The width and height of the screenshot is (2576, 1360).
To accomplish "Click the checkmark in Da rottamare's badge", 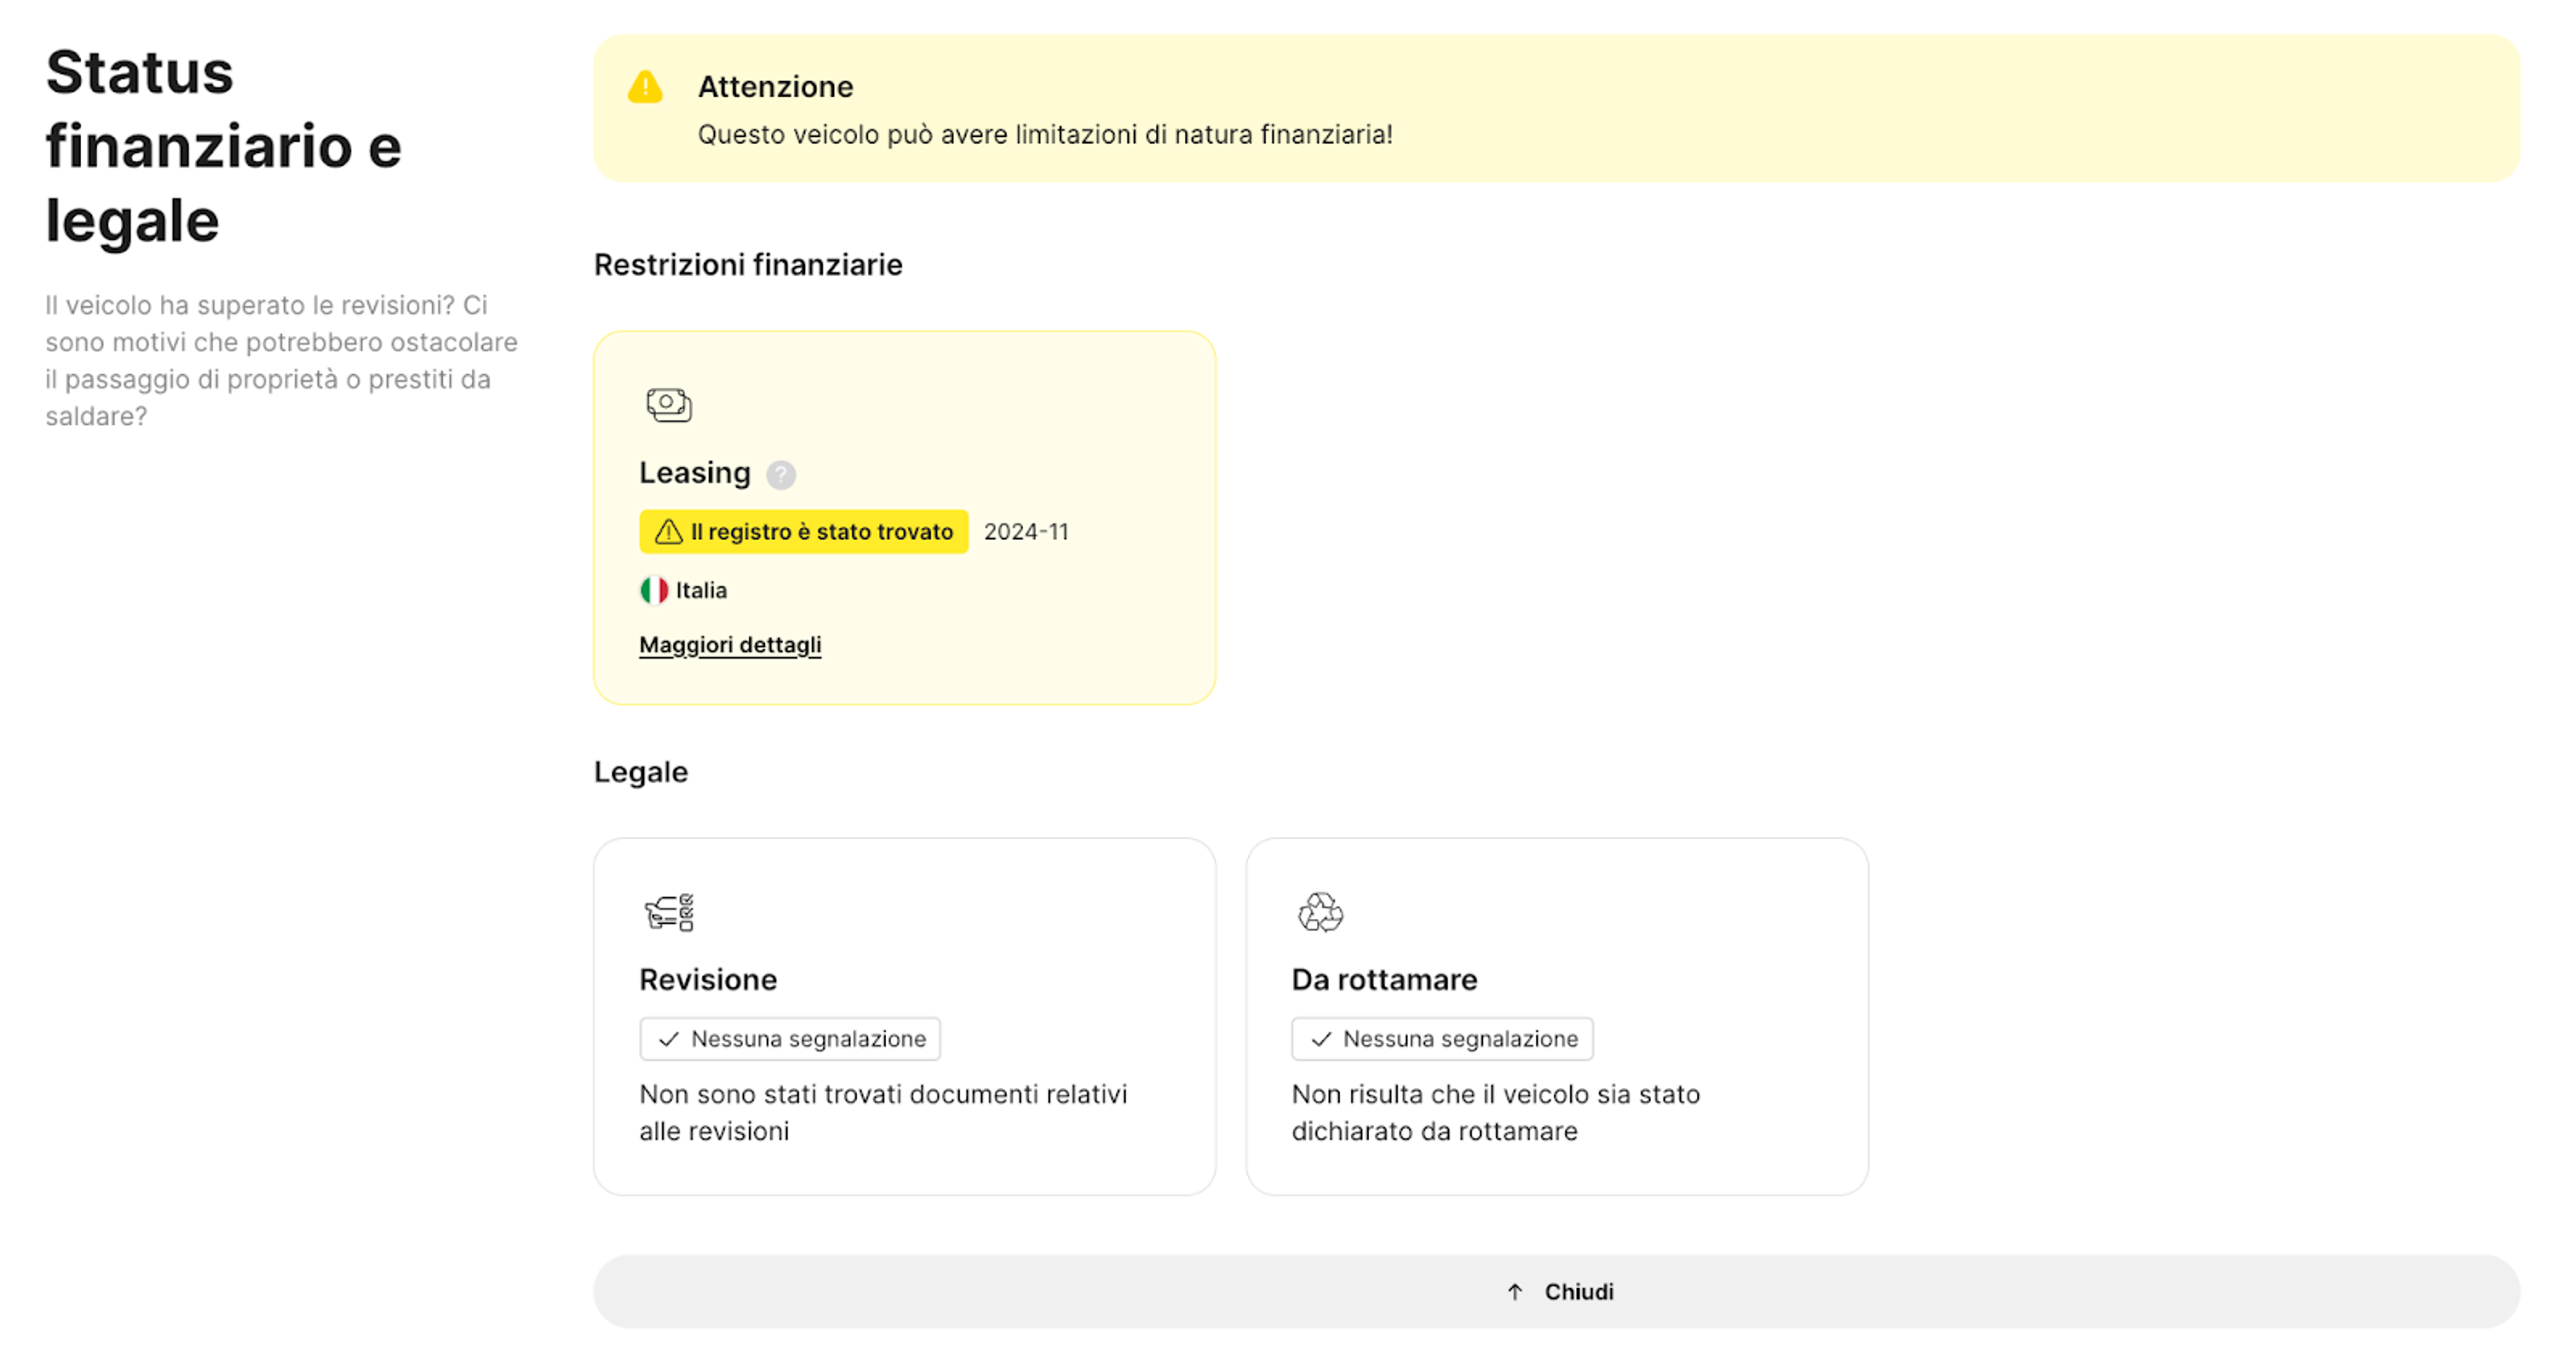I will coord(1321,1039).
